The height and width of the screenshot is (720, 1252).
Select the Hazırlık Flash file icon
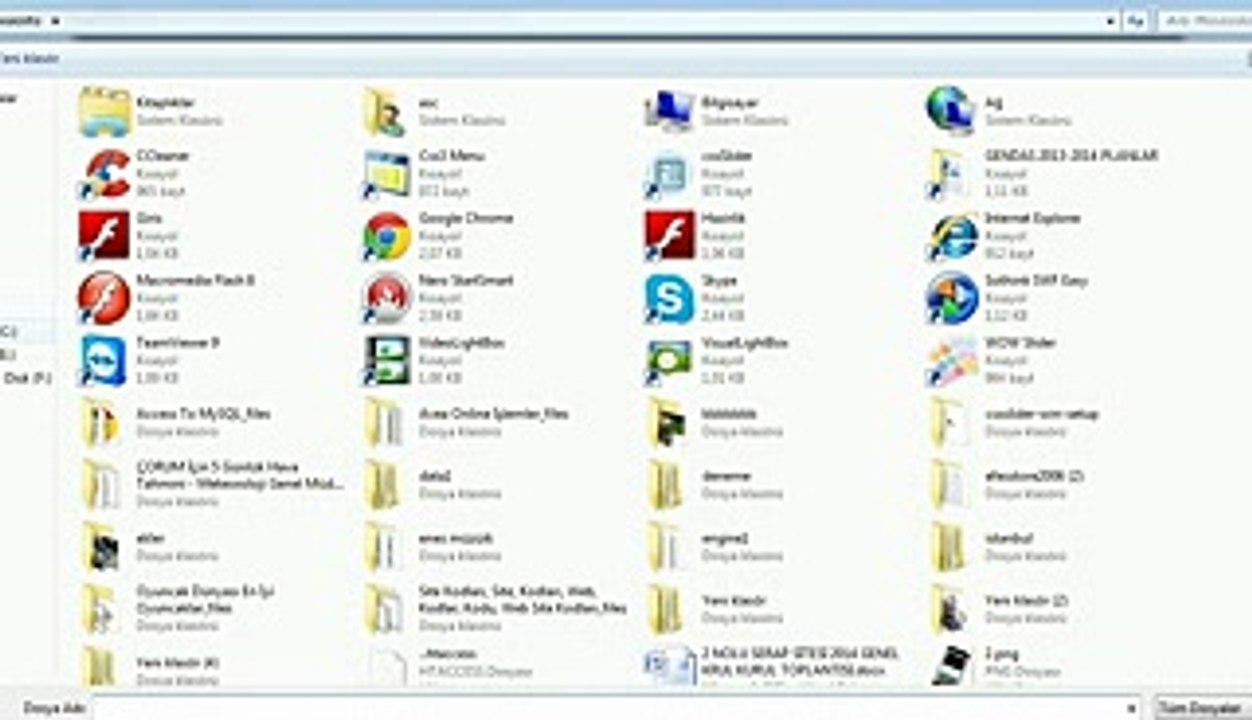click(x=669, y=236)
